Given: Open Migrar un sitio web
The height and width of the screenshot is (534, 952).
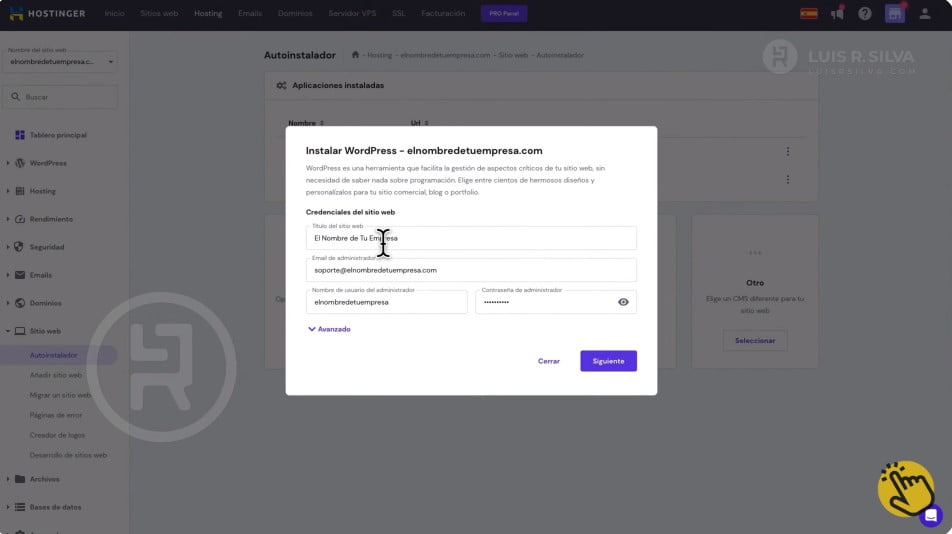Looking at the screenshot, I should tap(60, 395).
